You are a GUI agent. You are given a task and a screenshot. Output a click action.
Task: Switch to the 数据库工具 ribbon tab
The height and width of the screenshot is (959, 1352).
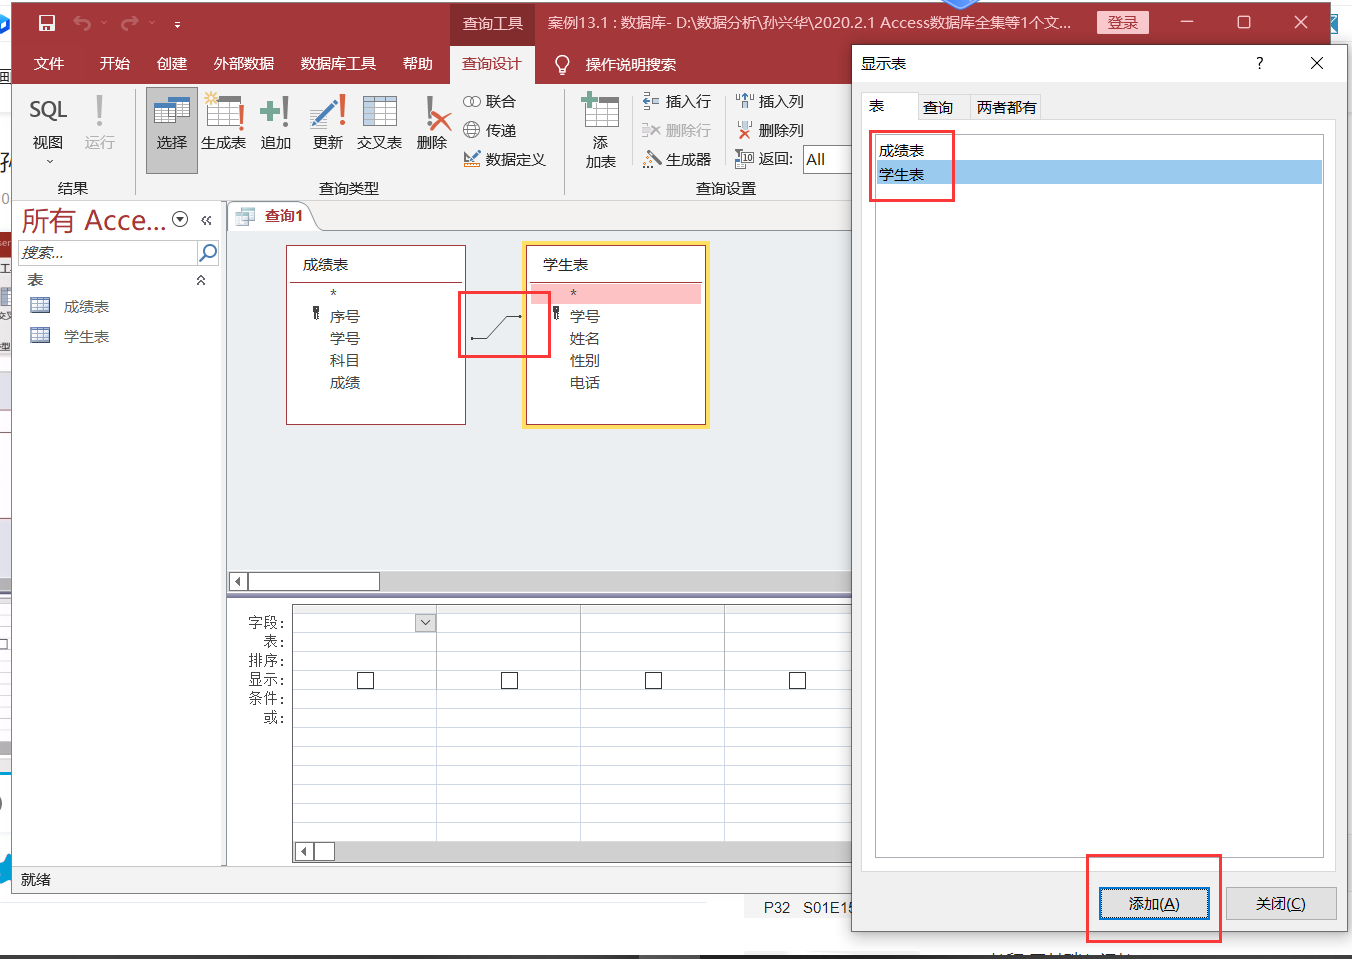point(338,64)
